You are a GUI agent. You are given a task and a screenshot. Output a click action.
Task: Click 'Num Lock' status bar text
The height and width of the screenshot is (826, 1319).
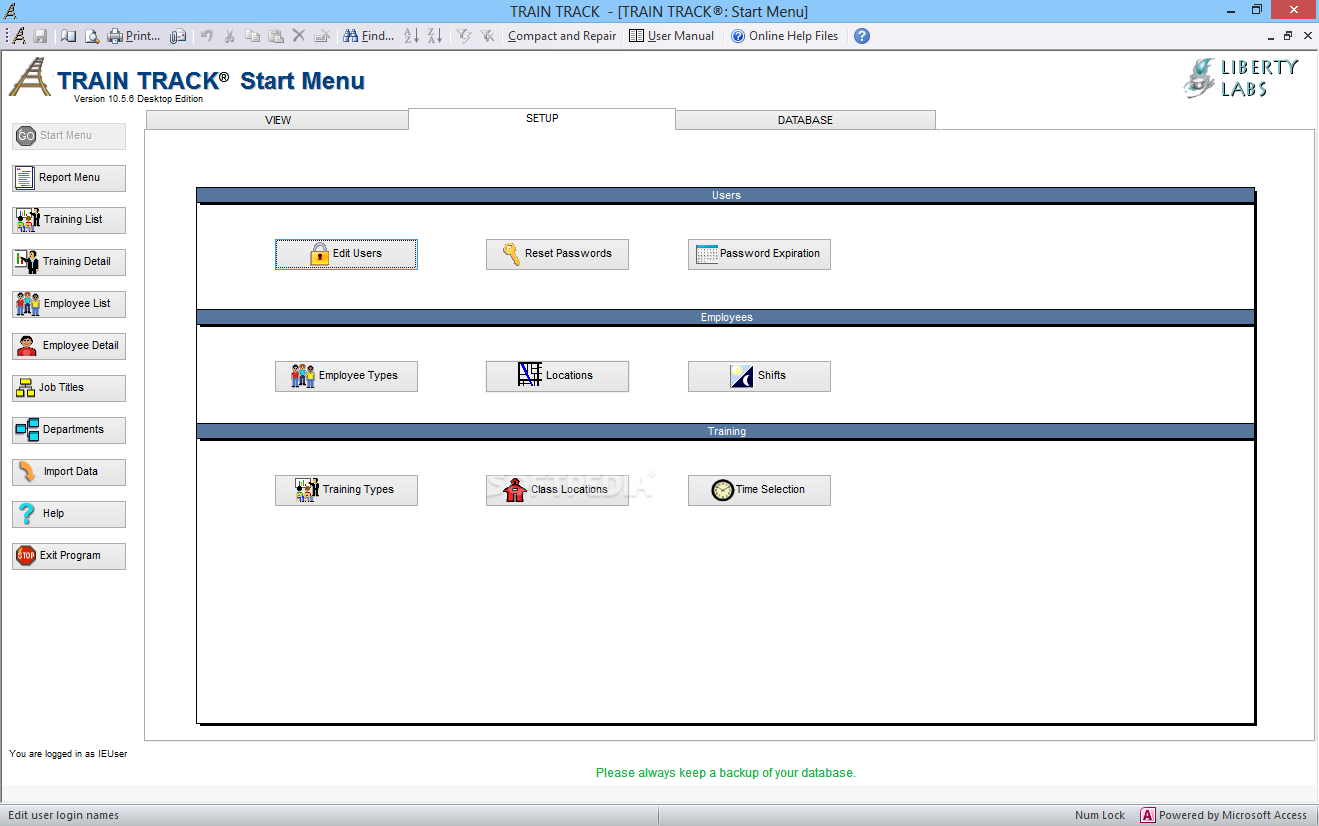[x=1100, y=815]
